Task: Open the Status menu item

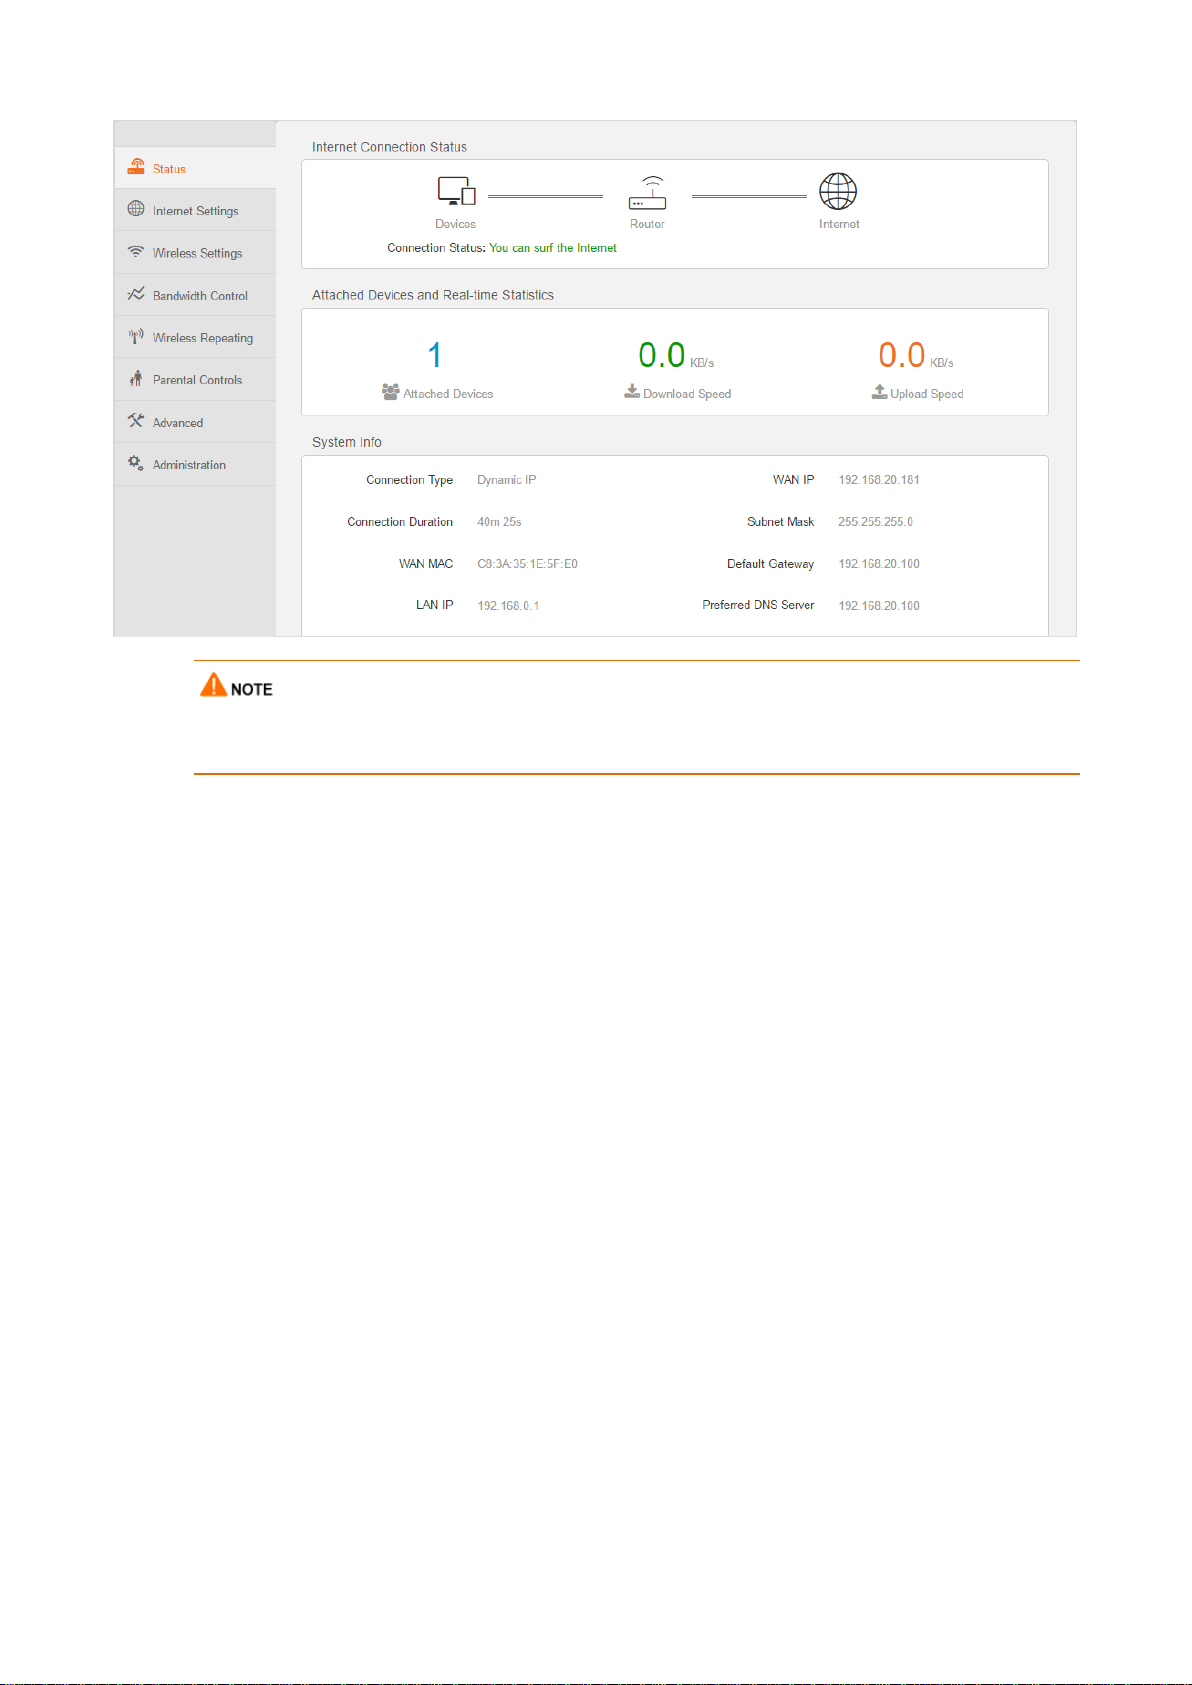Action: coord(195,168)
